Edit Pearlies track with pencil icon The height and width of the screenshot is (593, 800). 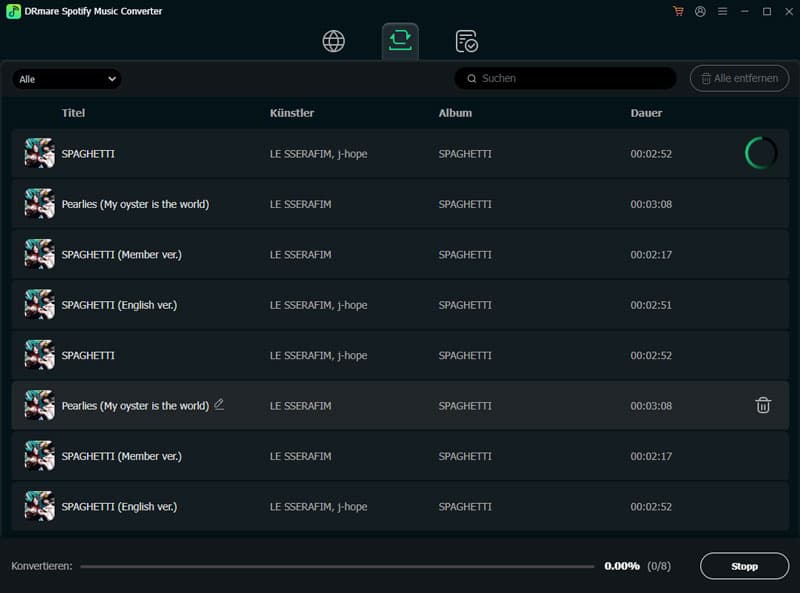click(217, 406)
